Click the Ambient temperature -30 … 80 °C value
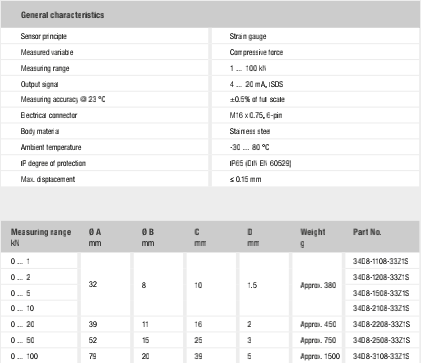 pos(249,147)
